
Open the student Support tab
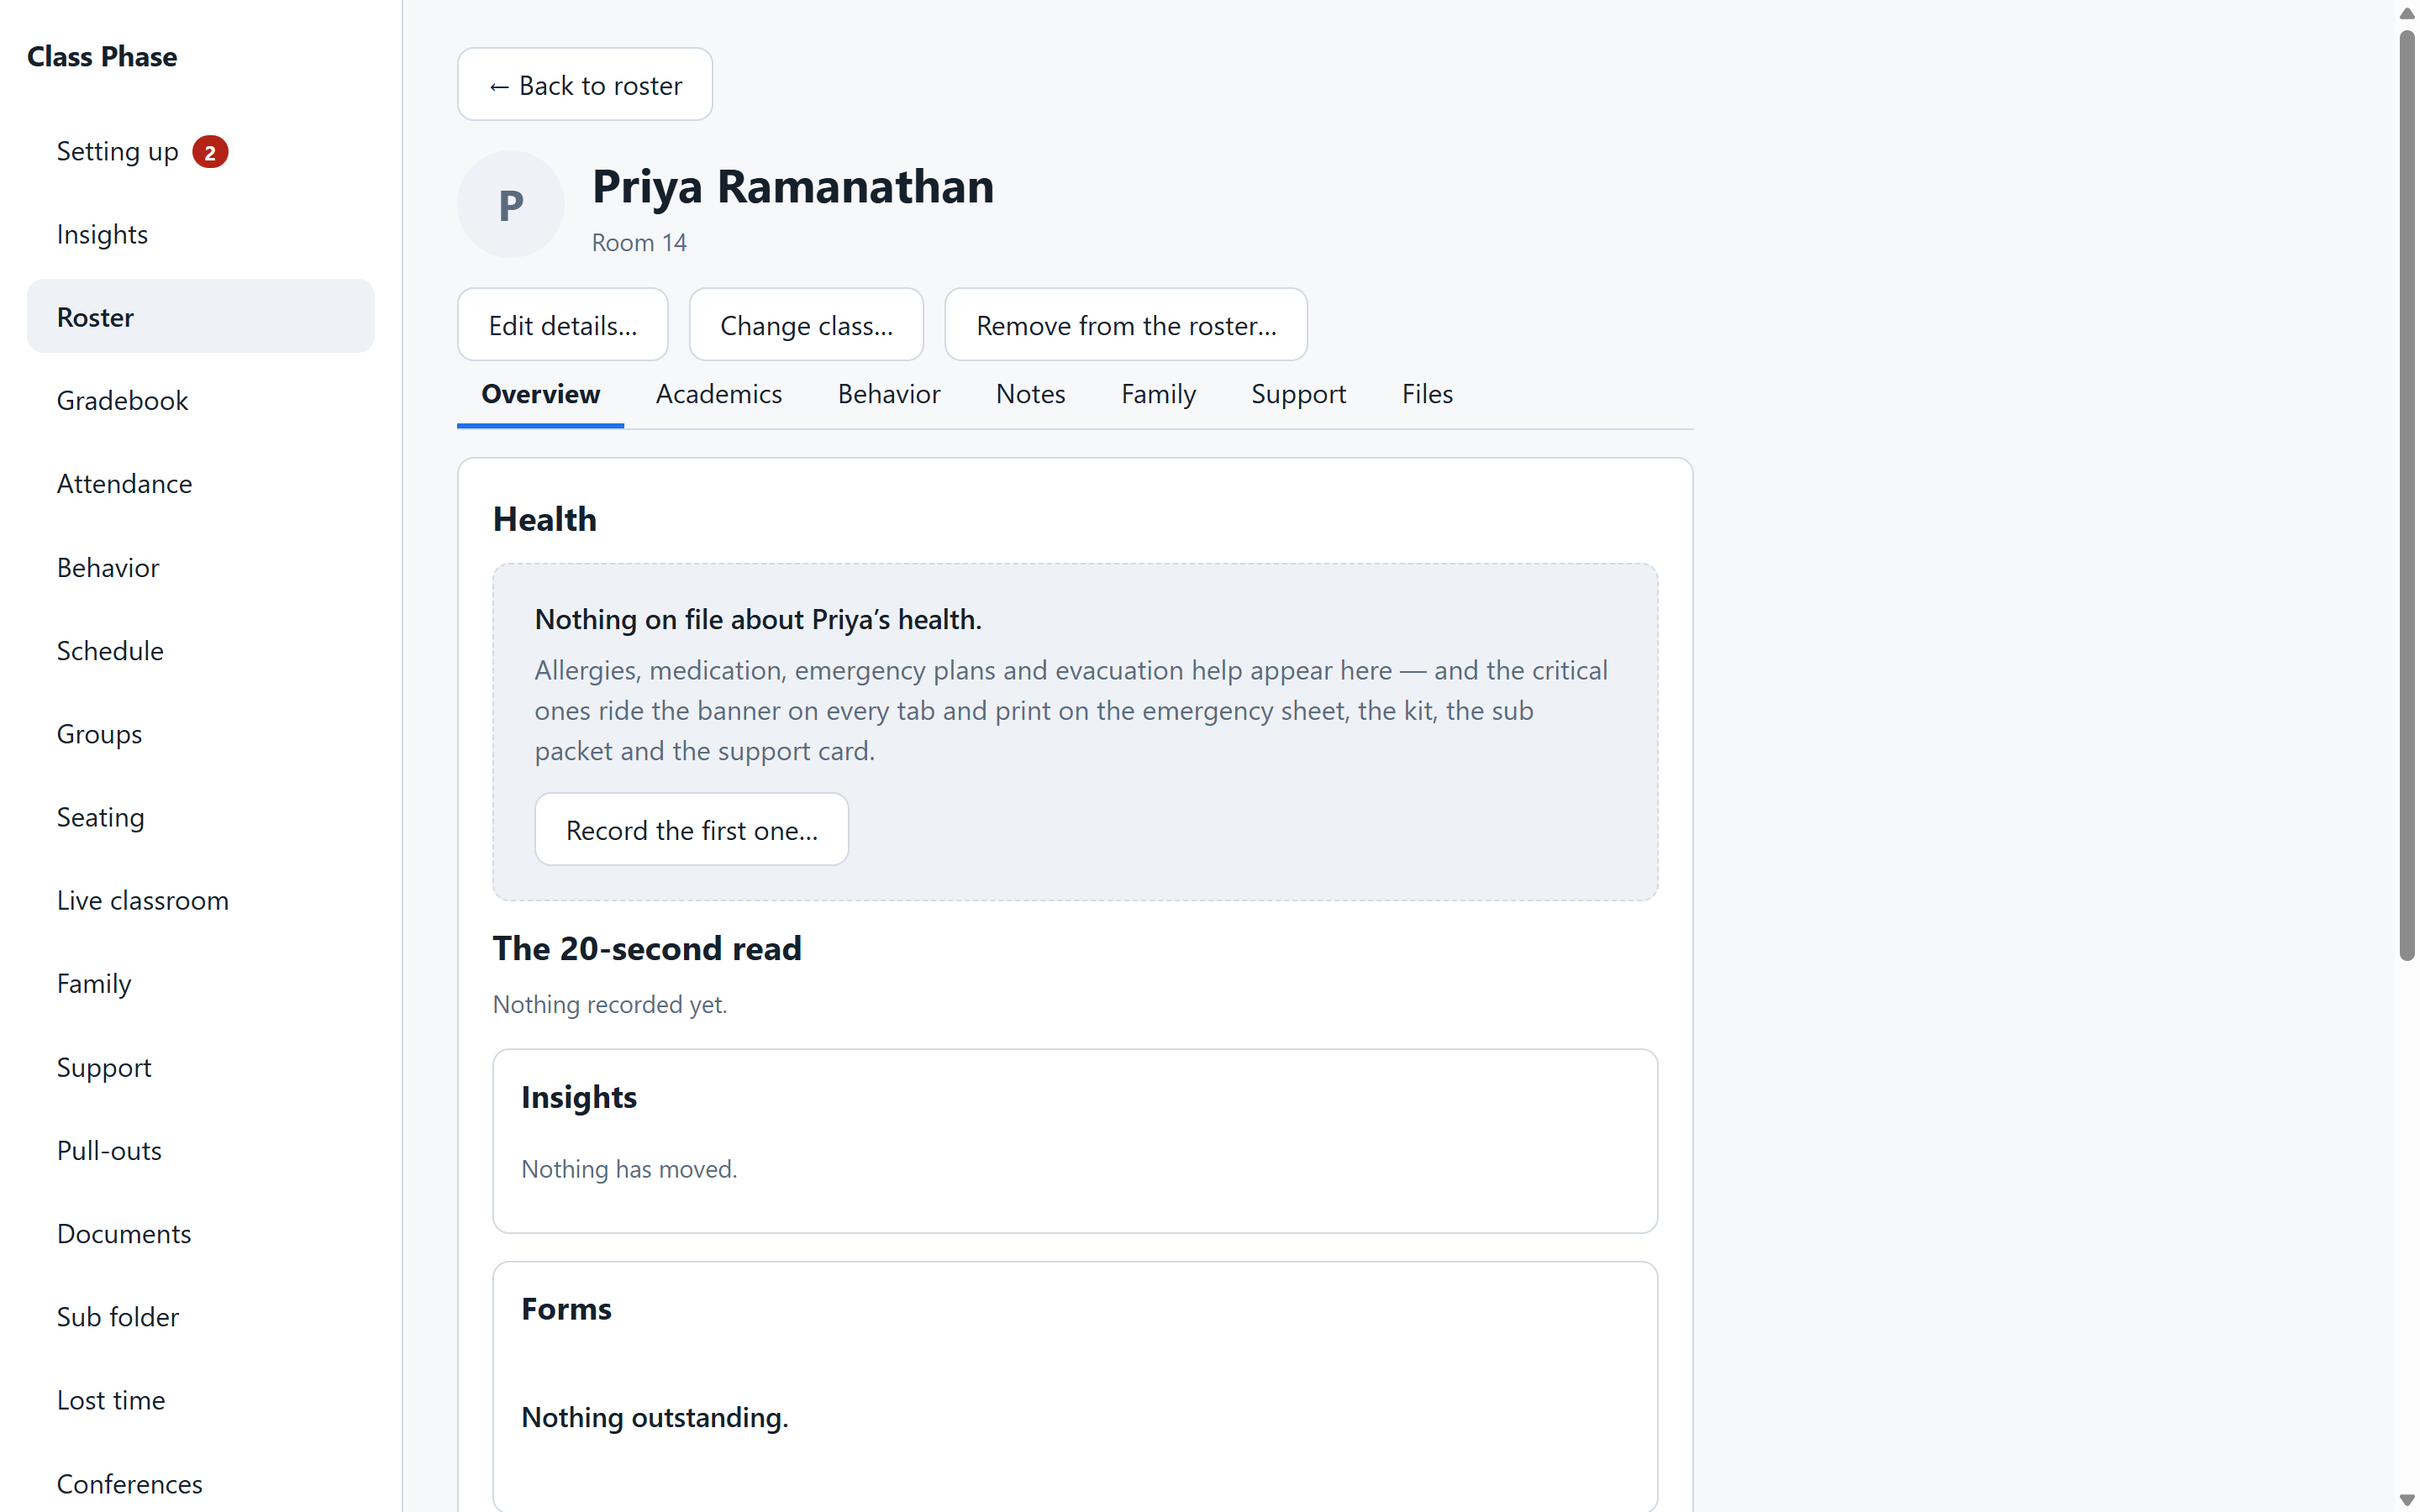(1298, 394)
